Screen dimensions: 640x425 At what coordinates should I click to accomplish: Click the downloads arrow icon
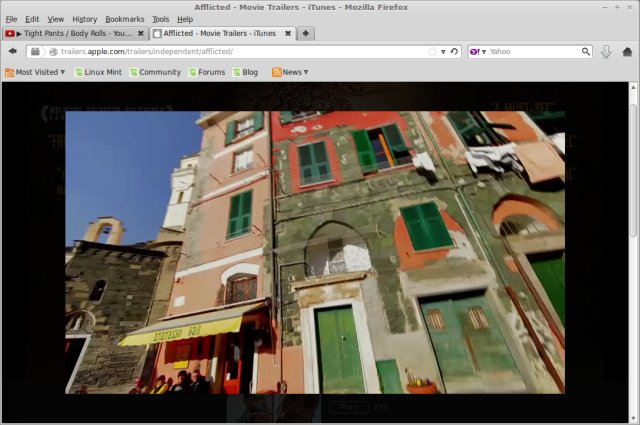point(606,51)
